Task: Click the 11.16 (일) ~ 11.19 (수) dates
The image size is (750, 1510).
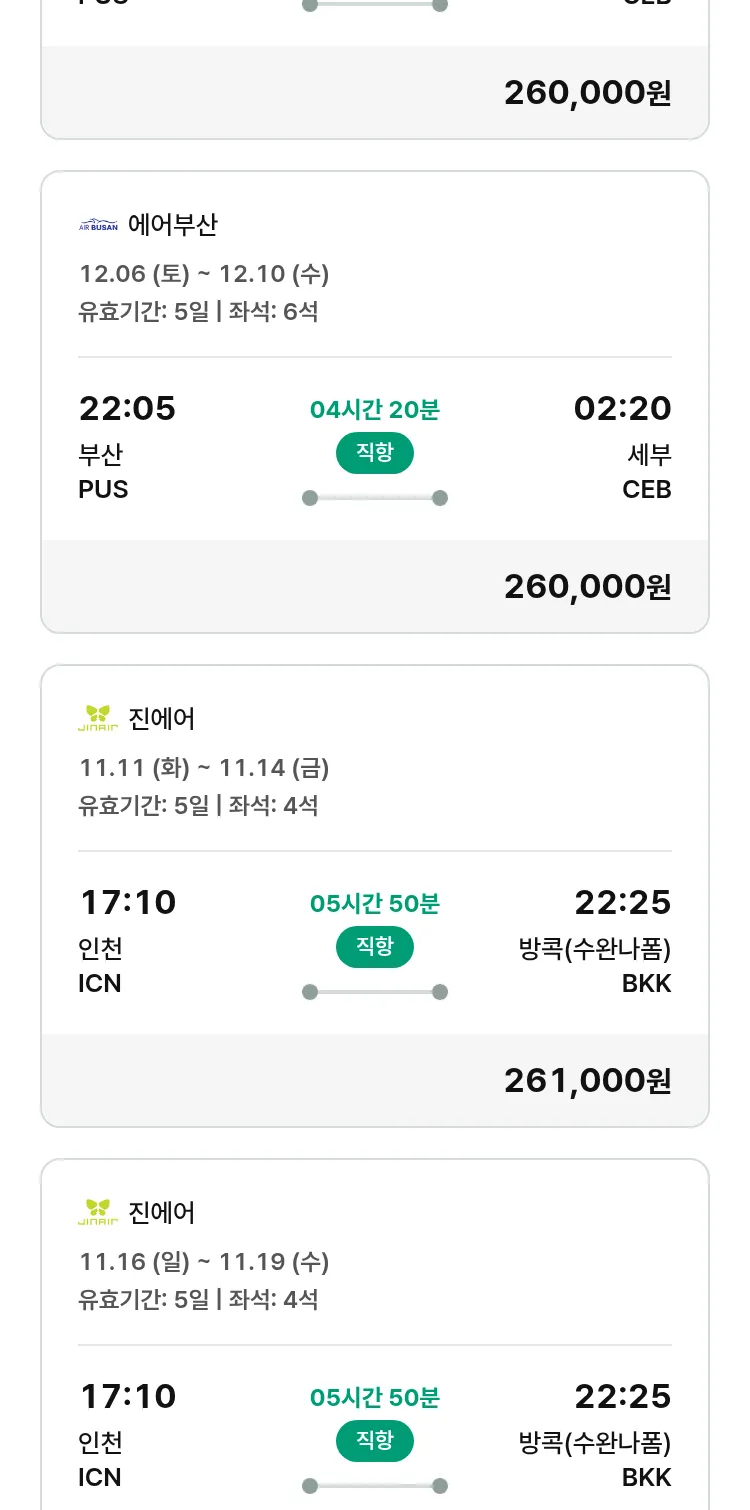Action: pos(204,1262)
